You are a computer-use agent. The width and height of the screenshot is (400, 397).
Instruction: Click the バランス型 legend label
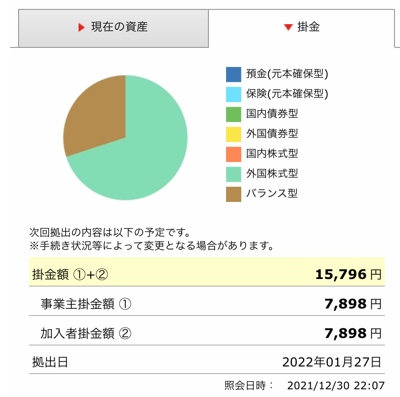272,194
